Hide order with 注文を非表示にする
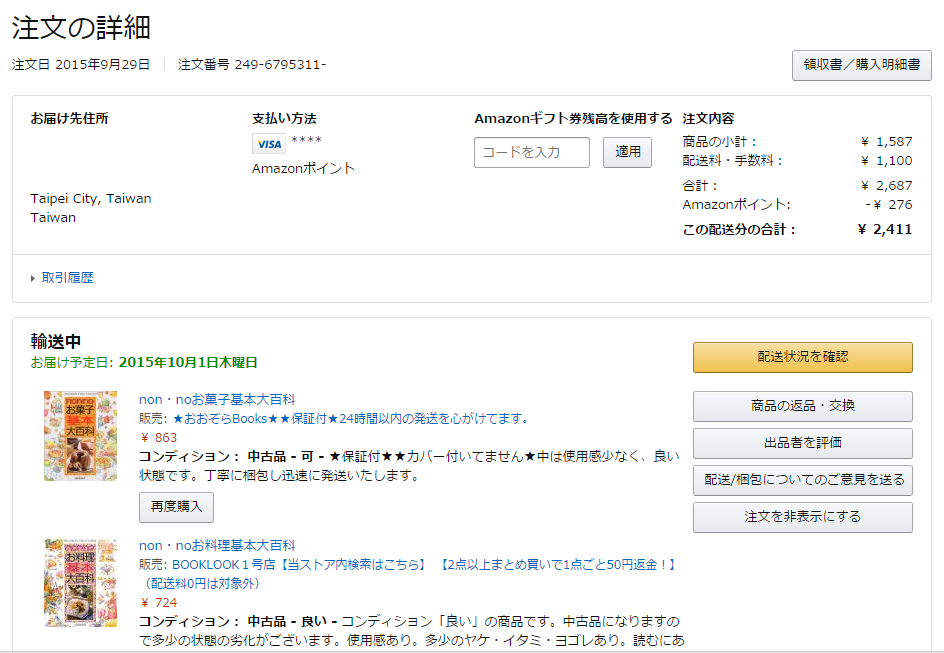The image size is (944, 653). (802, 517)
